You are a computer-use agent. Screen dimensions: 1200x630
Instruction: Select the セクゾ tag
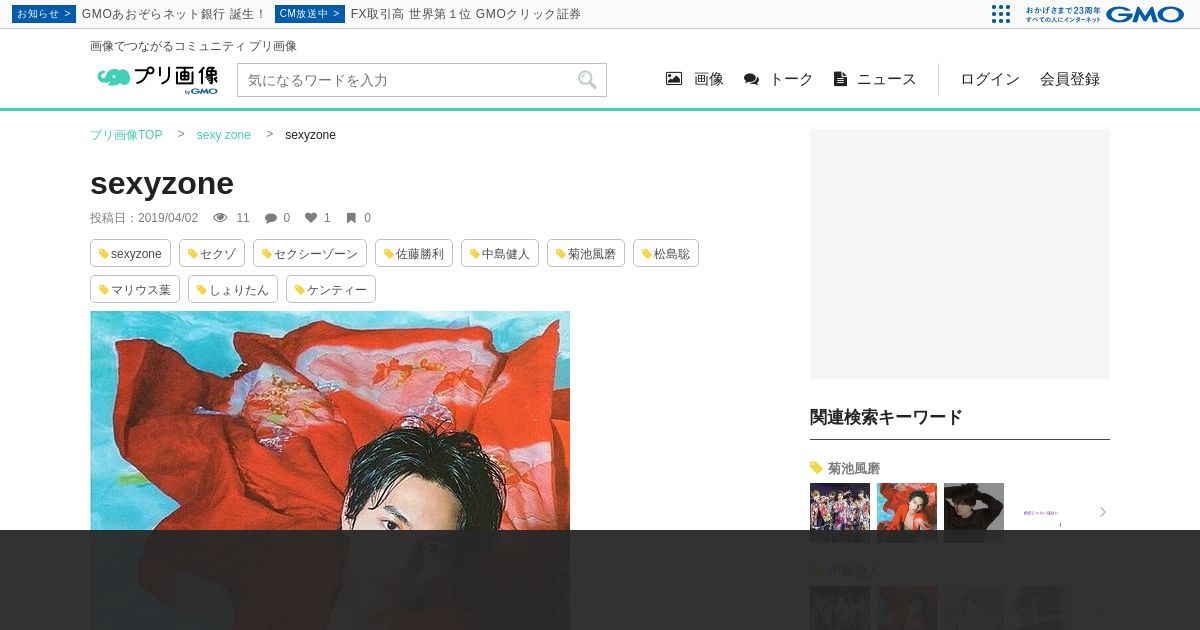[x=212, y=253]
